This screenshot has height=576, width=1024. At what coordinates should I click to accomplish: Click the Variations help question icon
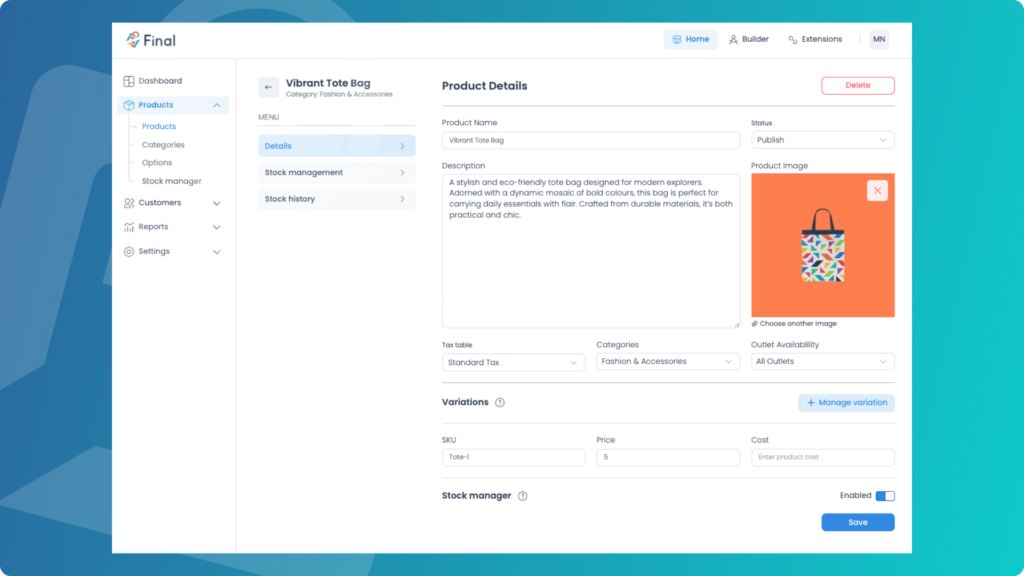(500, 402)
